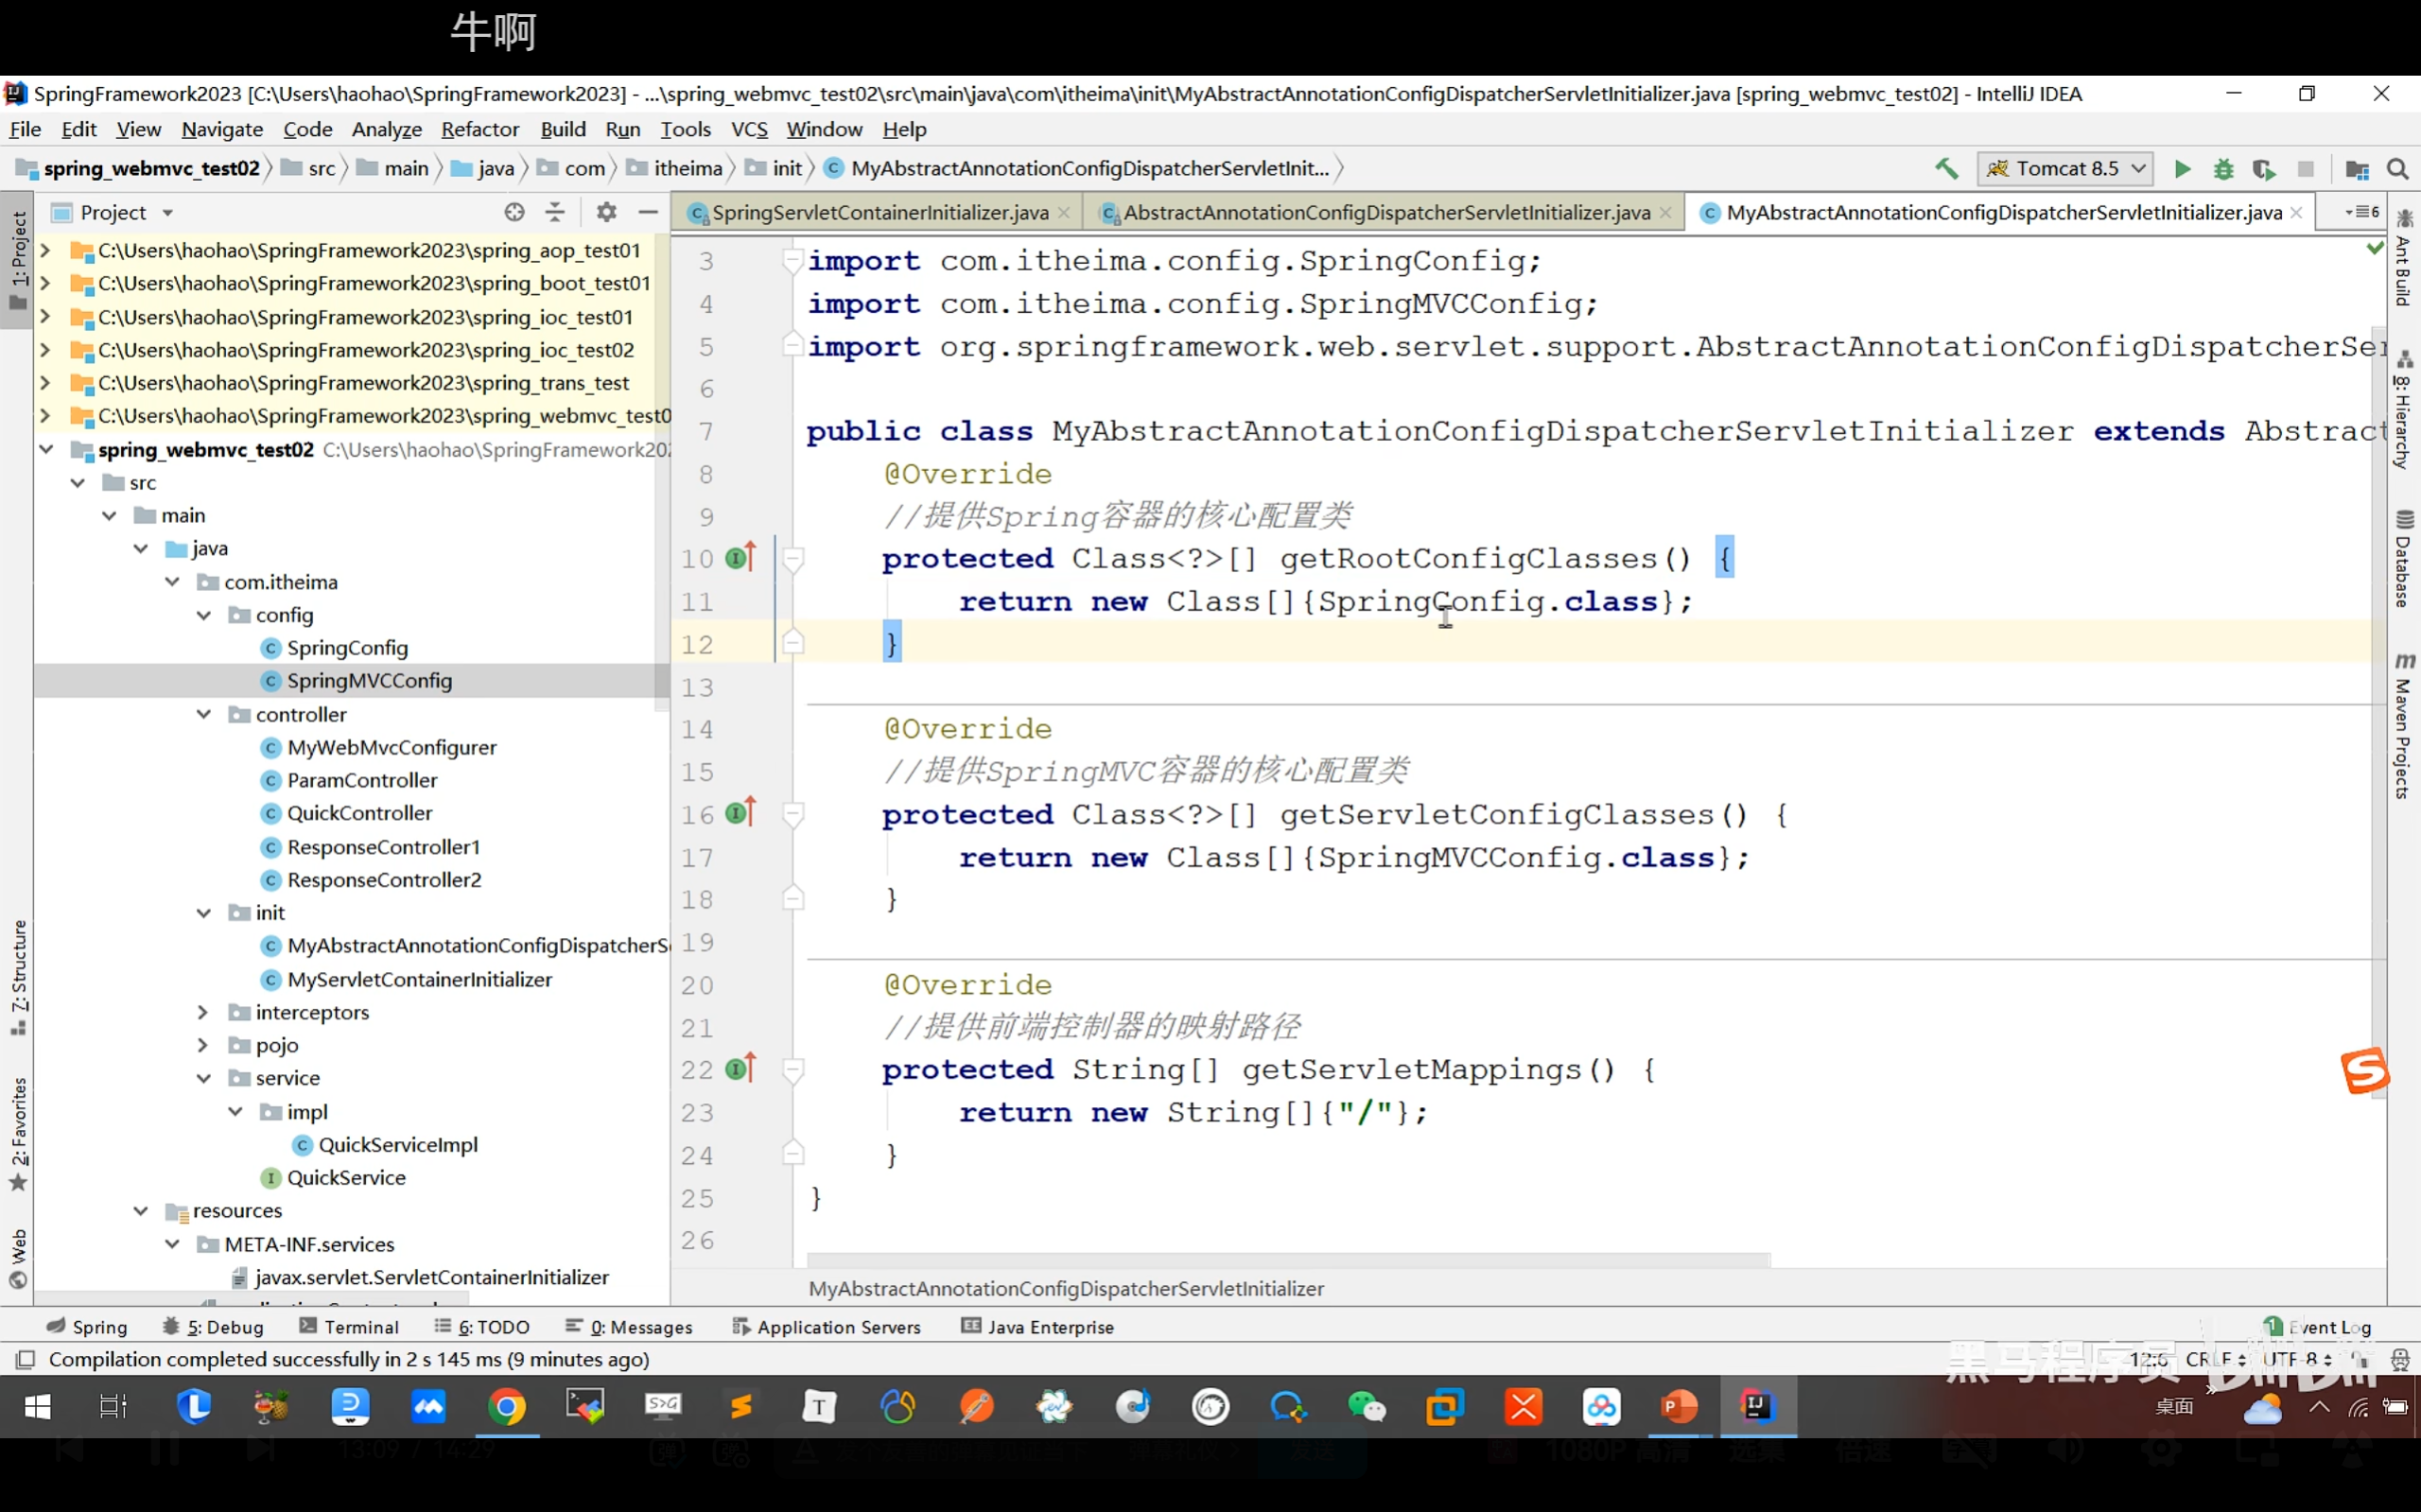The width and height of the screenshot is (2421, 1512).
Task: Open the Maven Projects side panel
Action: (2404, 726)
